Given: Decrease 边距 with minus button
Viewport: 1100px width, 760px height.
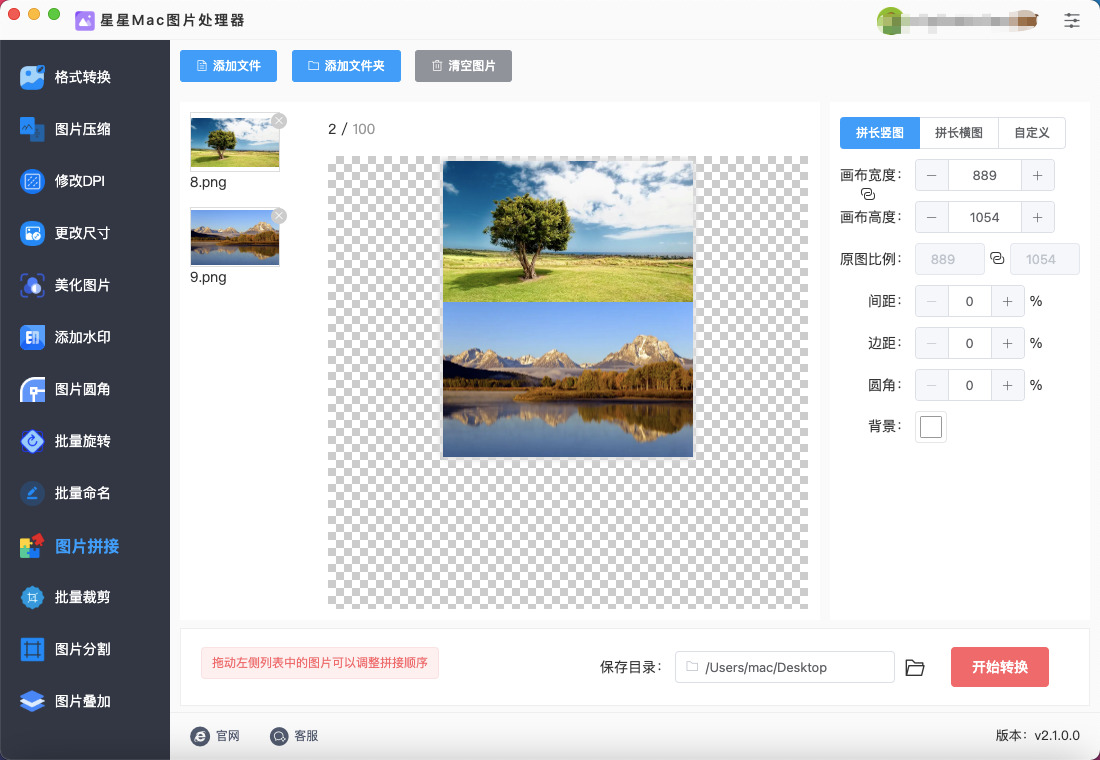Looking at the screenshot, I should pyautogui.click(x=932, y=343).
